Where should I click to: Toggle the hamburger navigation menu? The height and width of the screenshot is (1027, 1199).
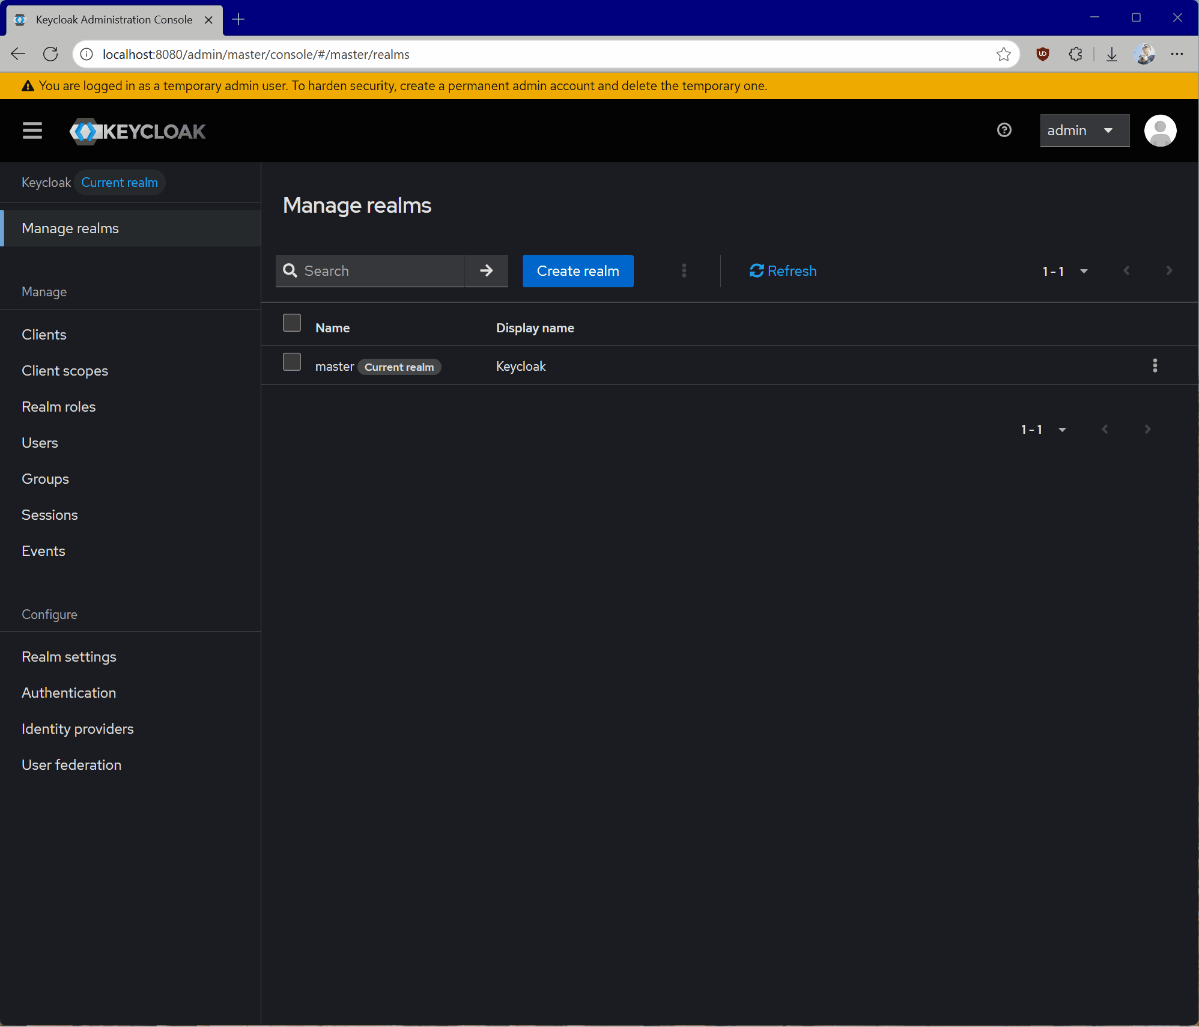[x=32, y=130]
